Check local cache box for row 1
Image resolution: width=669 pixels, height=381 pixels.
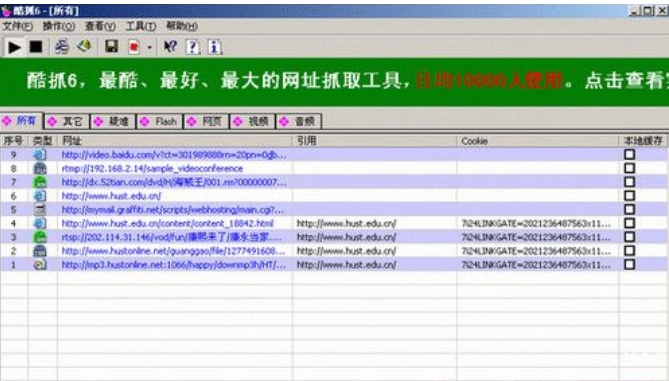tap(629, 265)
